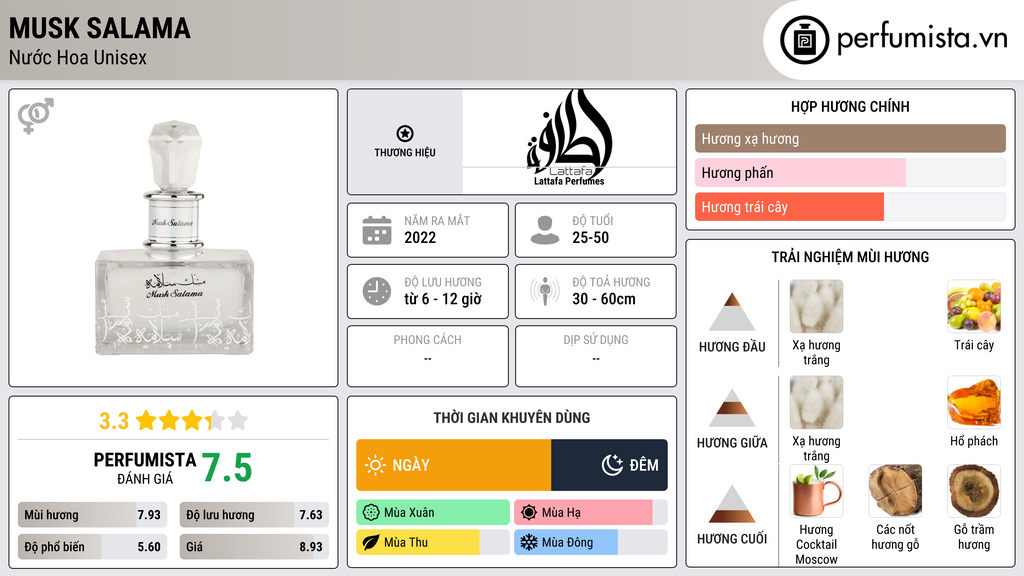Click the clock icon for longevity
The image size is (1024, 576).
point(376,291)
